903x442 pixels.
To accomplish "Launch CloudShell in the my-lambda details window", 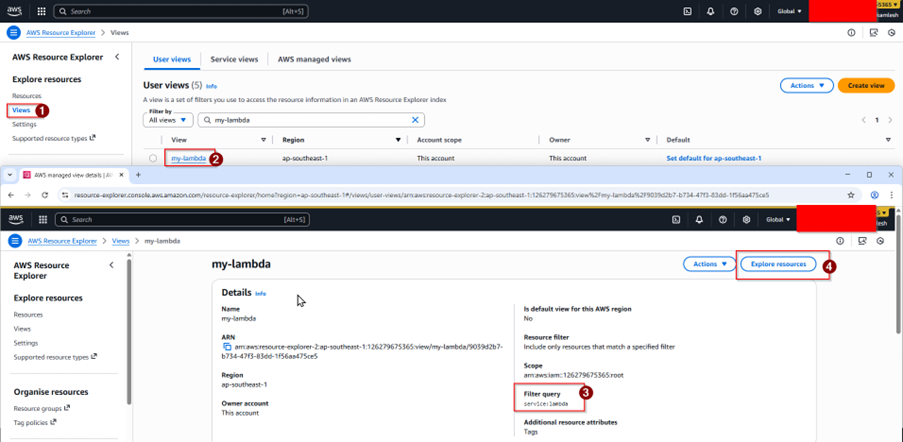I will [x=676, y=219].
